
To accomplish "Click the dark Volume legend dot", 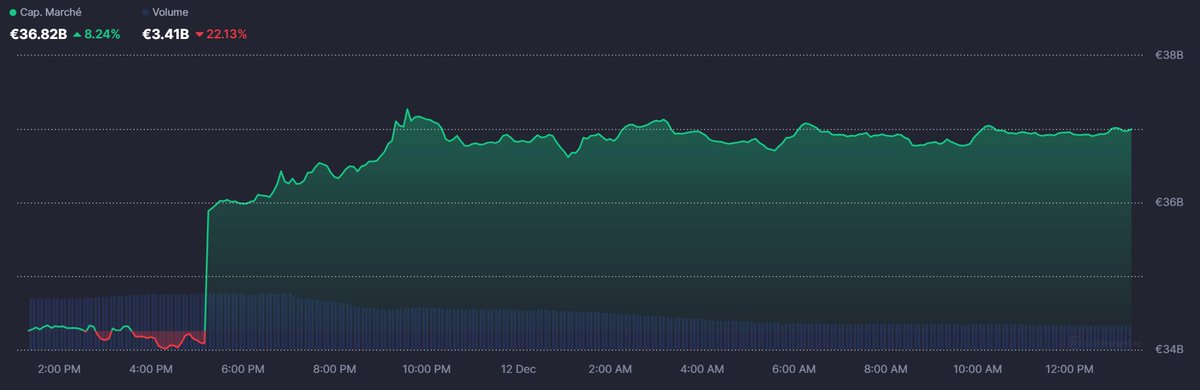I will click(x=147, y=12).
